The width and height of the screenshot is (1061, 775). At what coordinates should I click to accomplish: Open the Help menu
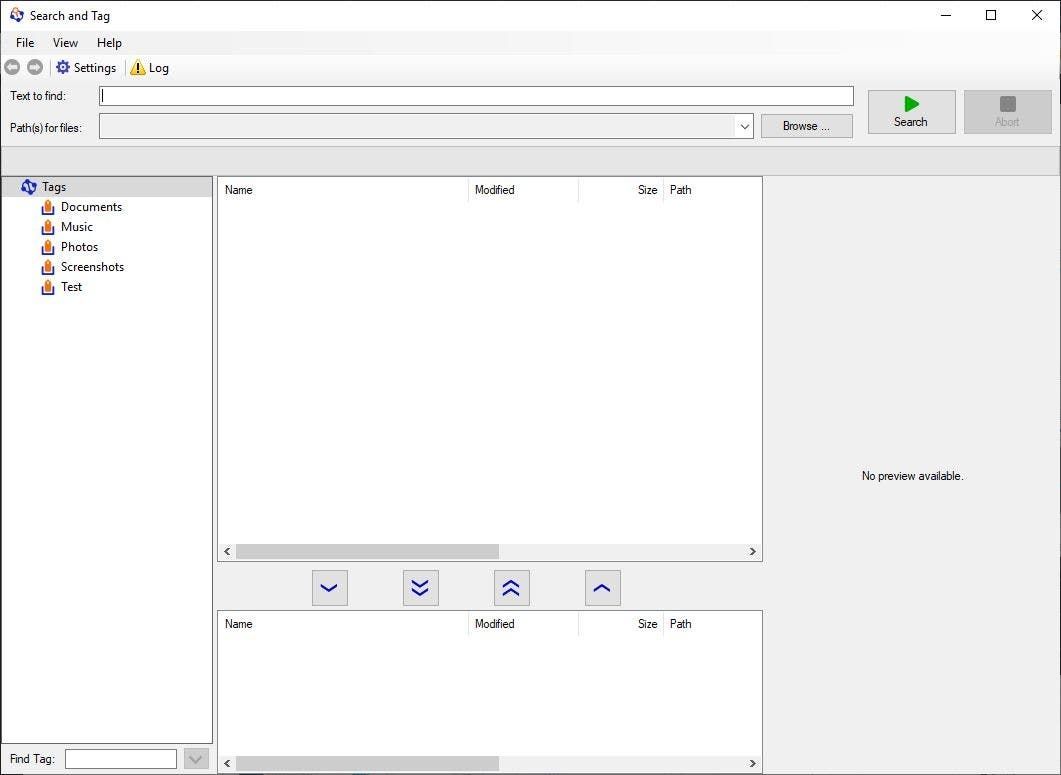click(109, 43)
